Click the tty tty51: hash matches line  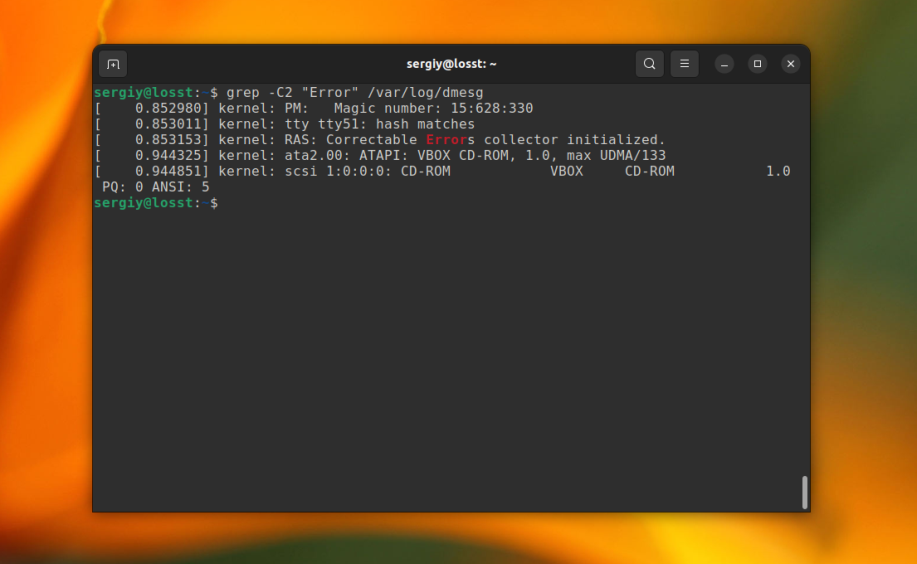tap(284, 124)
